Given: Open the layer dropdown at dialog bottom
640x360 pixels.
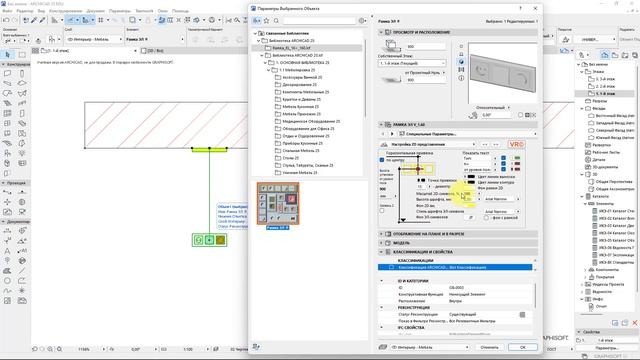Looking at the screenshot, I should click(429, 347).
